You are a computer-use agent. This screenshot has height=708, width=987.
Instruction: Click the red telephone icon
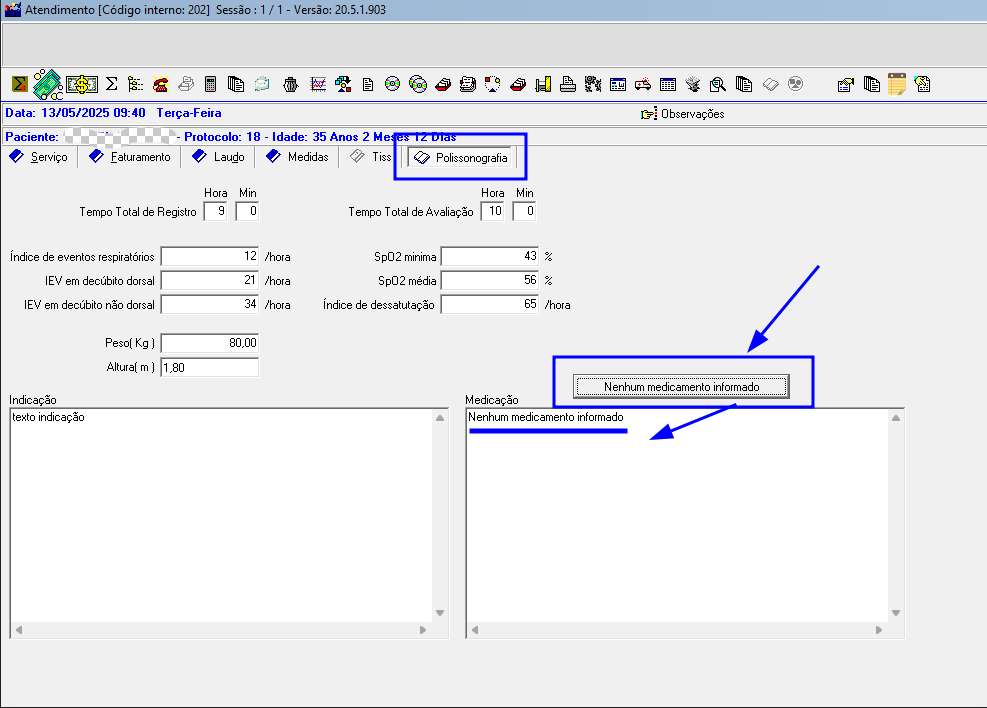(x=161, y=84)
